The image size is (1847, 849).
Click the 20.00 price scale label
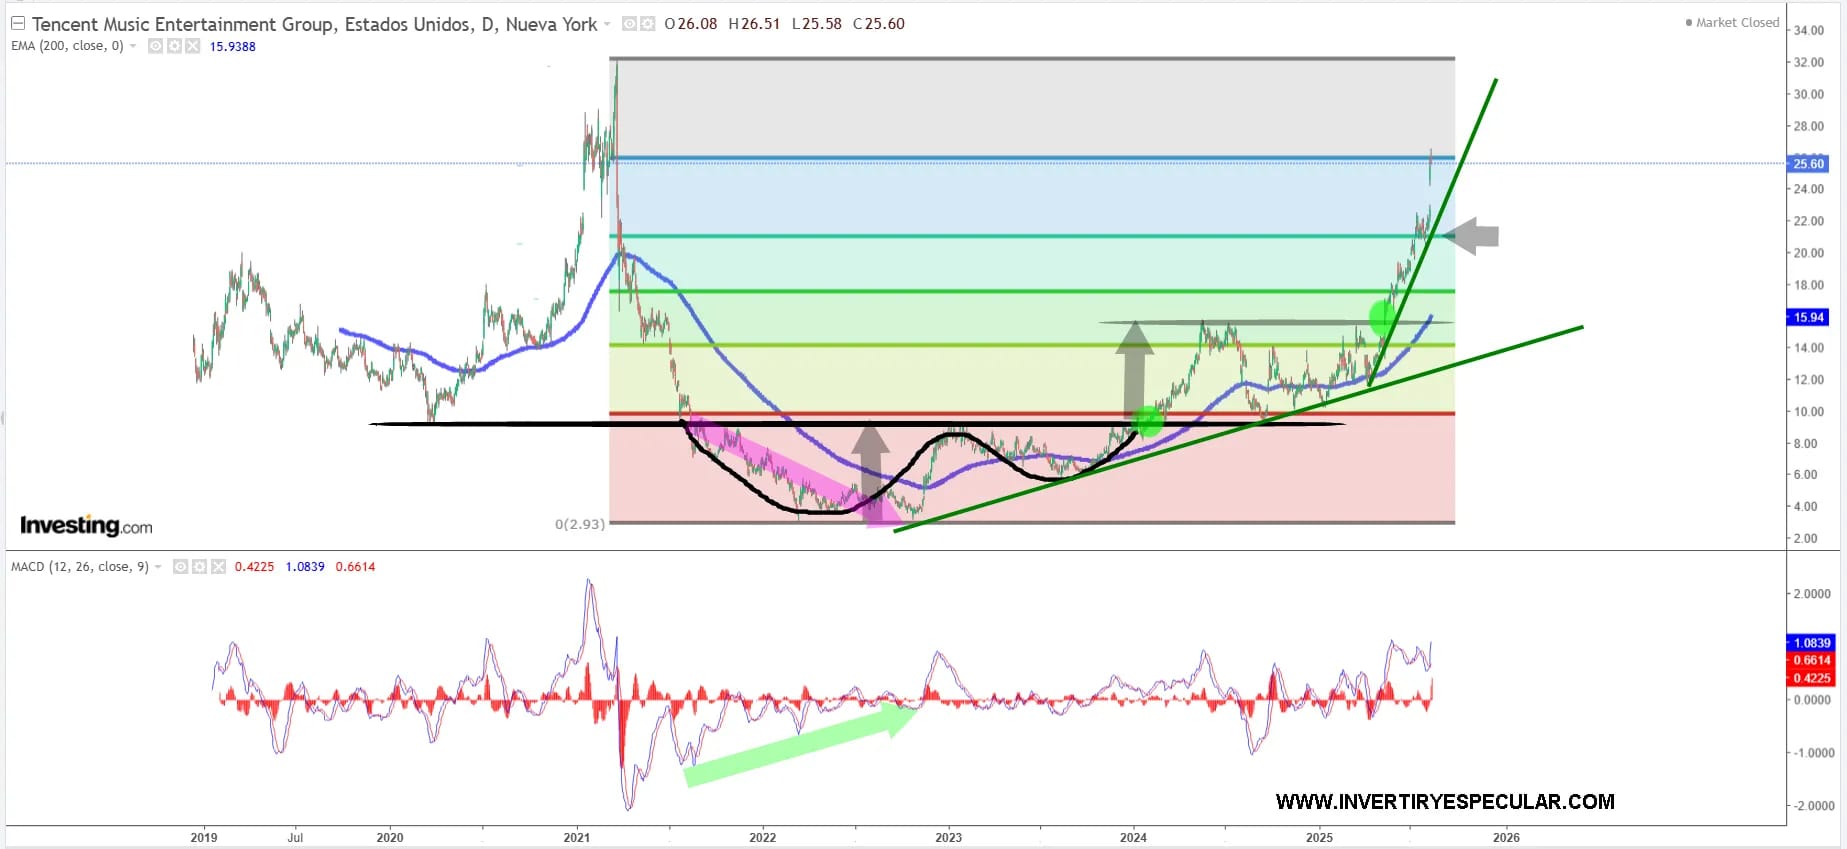(x=1809, y=253)
